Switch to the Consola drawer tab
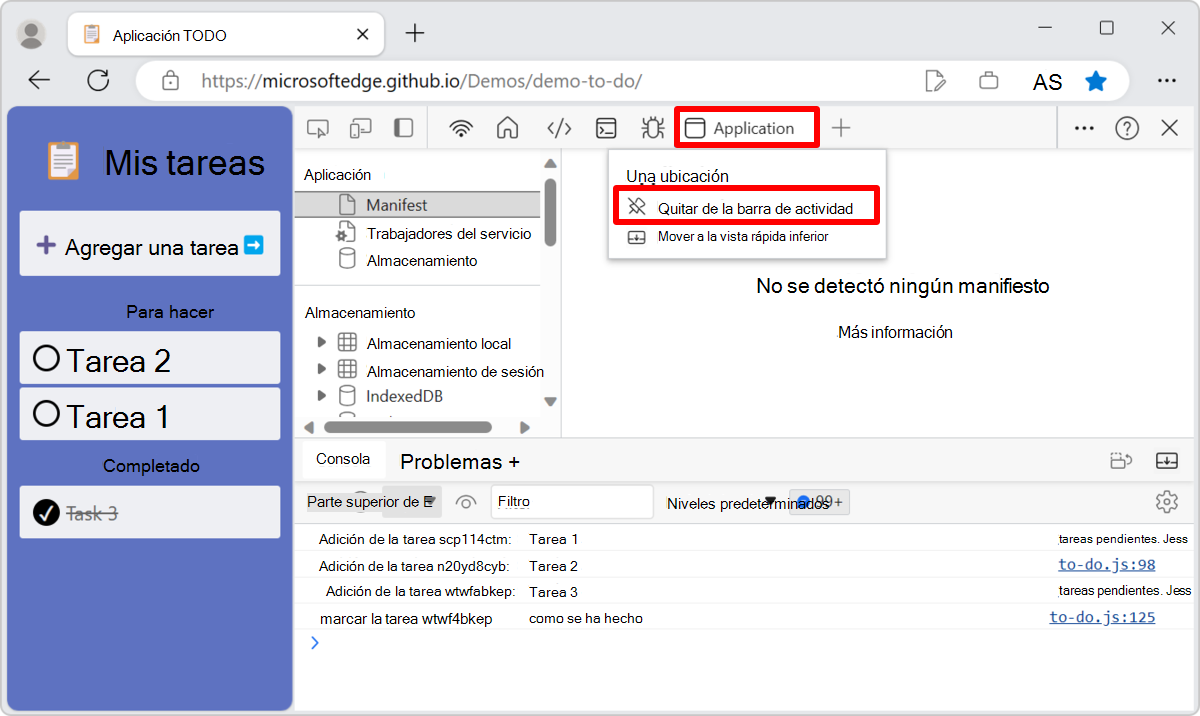Screen dimensions: 1200x716 [x=343, y=459]
